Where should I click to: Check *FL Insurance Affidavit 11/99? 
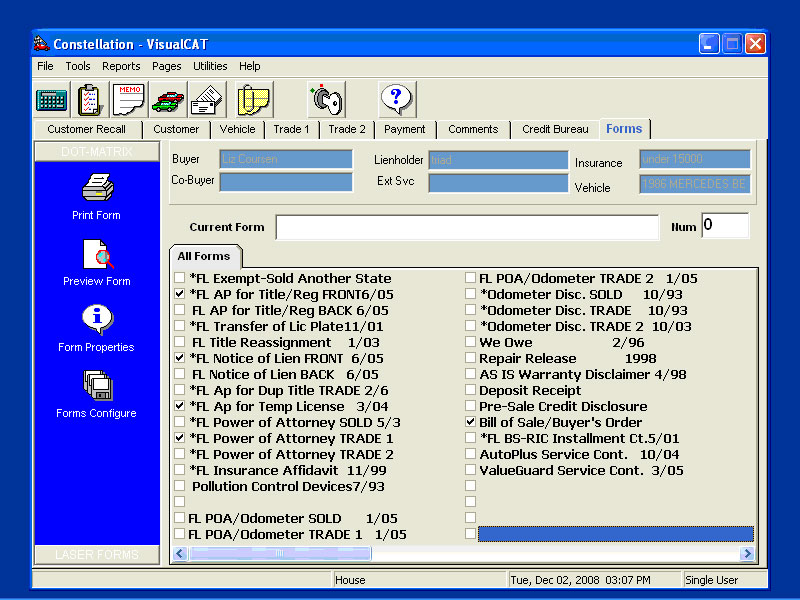point(180,469)
